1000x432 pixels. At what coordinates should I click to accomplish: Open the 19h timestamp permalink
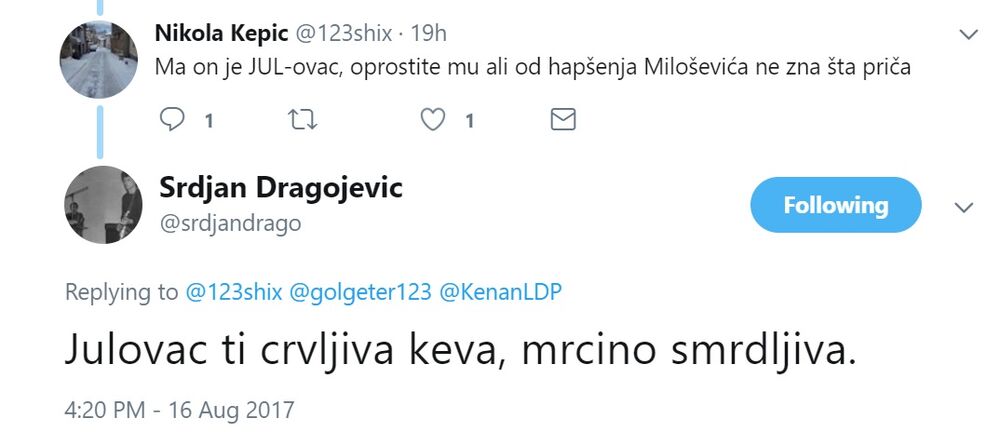pos(427,34)
